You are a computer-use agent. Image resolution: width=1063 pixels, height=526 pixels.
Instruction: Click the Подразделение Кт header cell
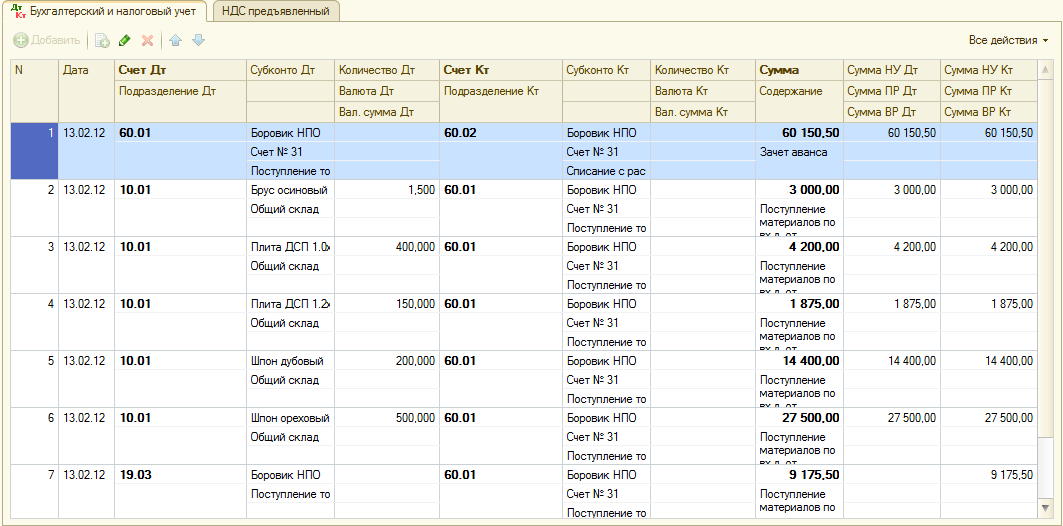click(x=501, y=92)
